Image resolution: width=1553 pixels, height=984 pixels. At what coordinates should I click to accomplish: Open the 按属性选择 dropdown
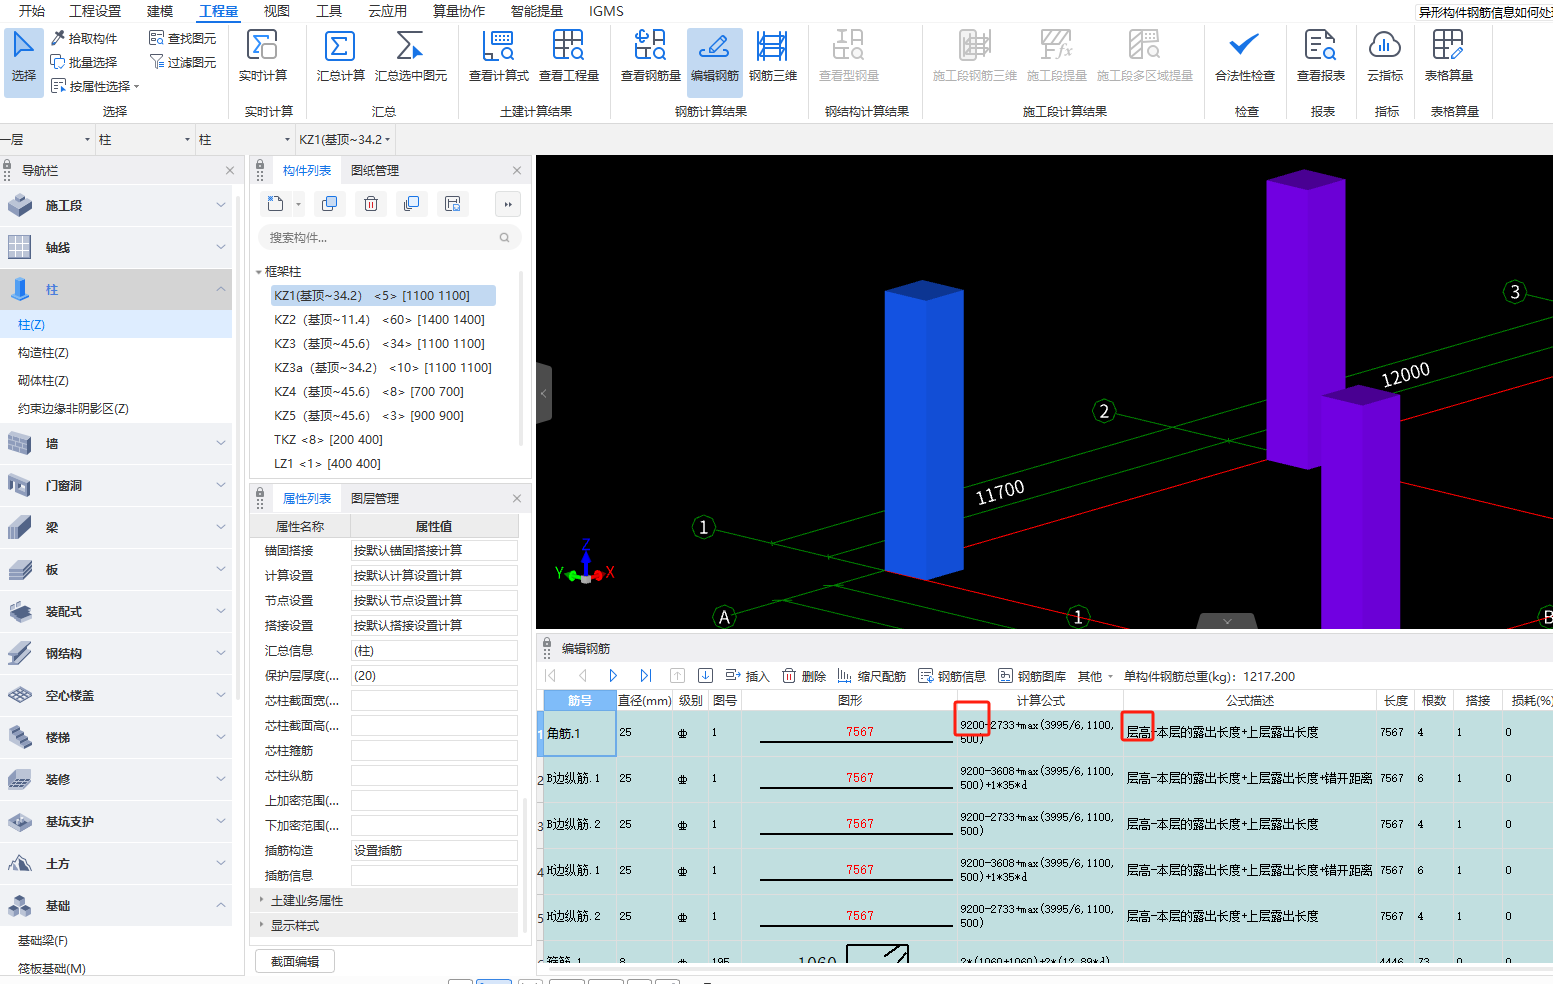point(95,86)
